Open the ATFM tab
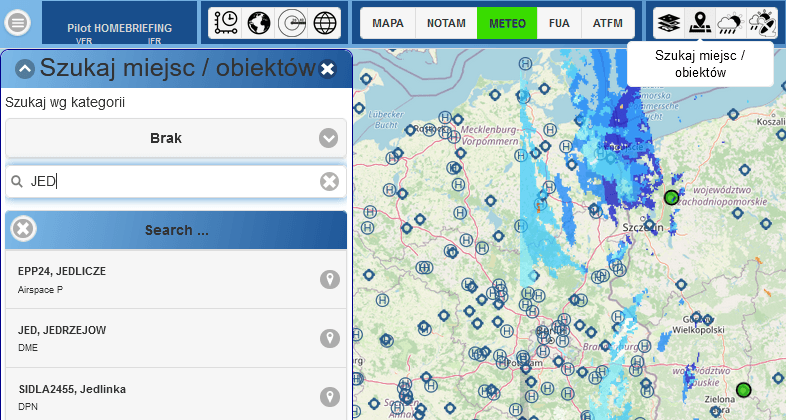Viewport: 786px width, 420px height. point(608,23)
